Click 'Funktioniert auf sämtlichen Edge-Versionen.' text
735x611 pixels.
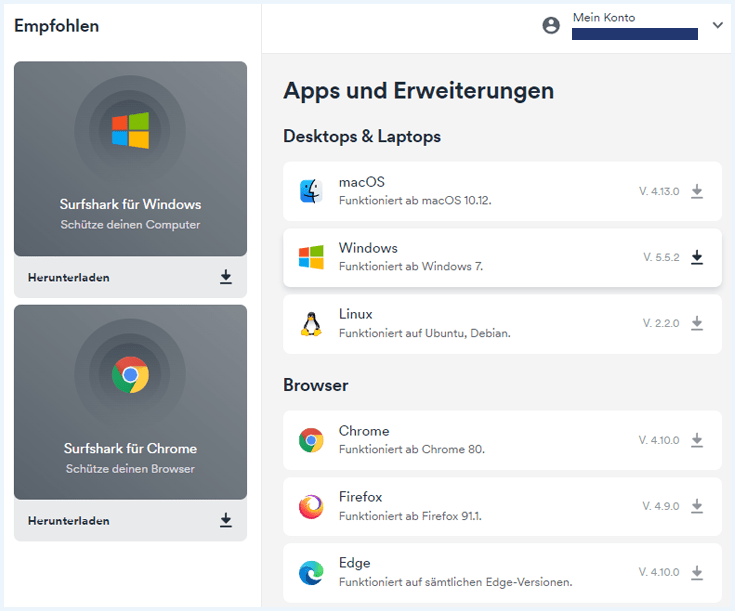click(455, 582)
